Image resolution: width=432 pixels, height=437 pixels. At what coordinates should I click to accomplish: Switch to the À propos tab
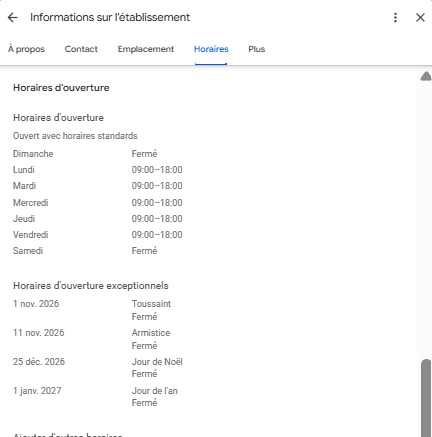pyautogui.click(x=26, y=49)
